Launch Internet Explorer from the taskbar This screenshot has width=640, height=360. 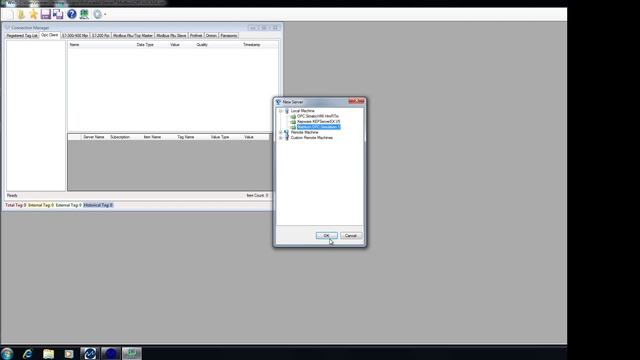coord(27,354)
